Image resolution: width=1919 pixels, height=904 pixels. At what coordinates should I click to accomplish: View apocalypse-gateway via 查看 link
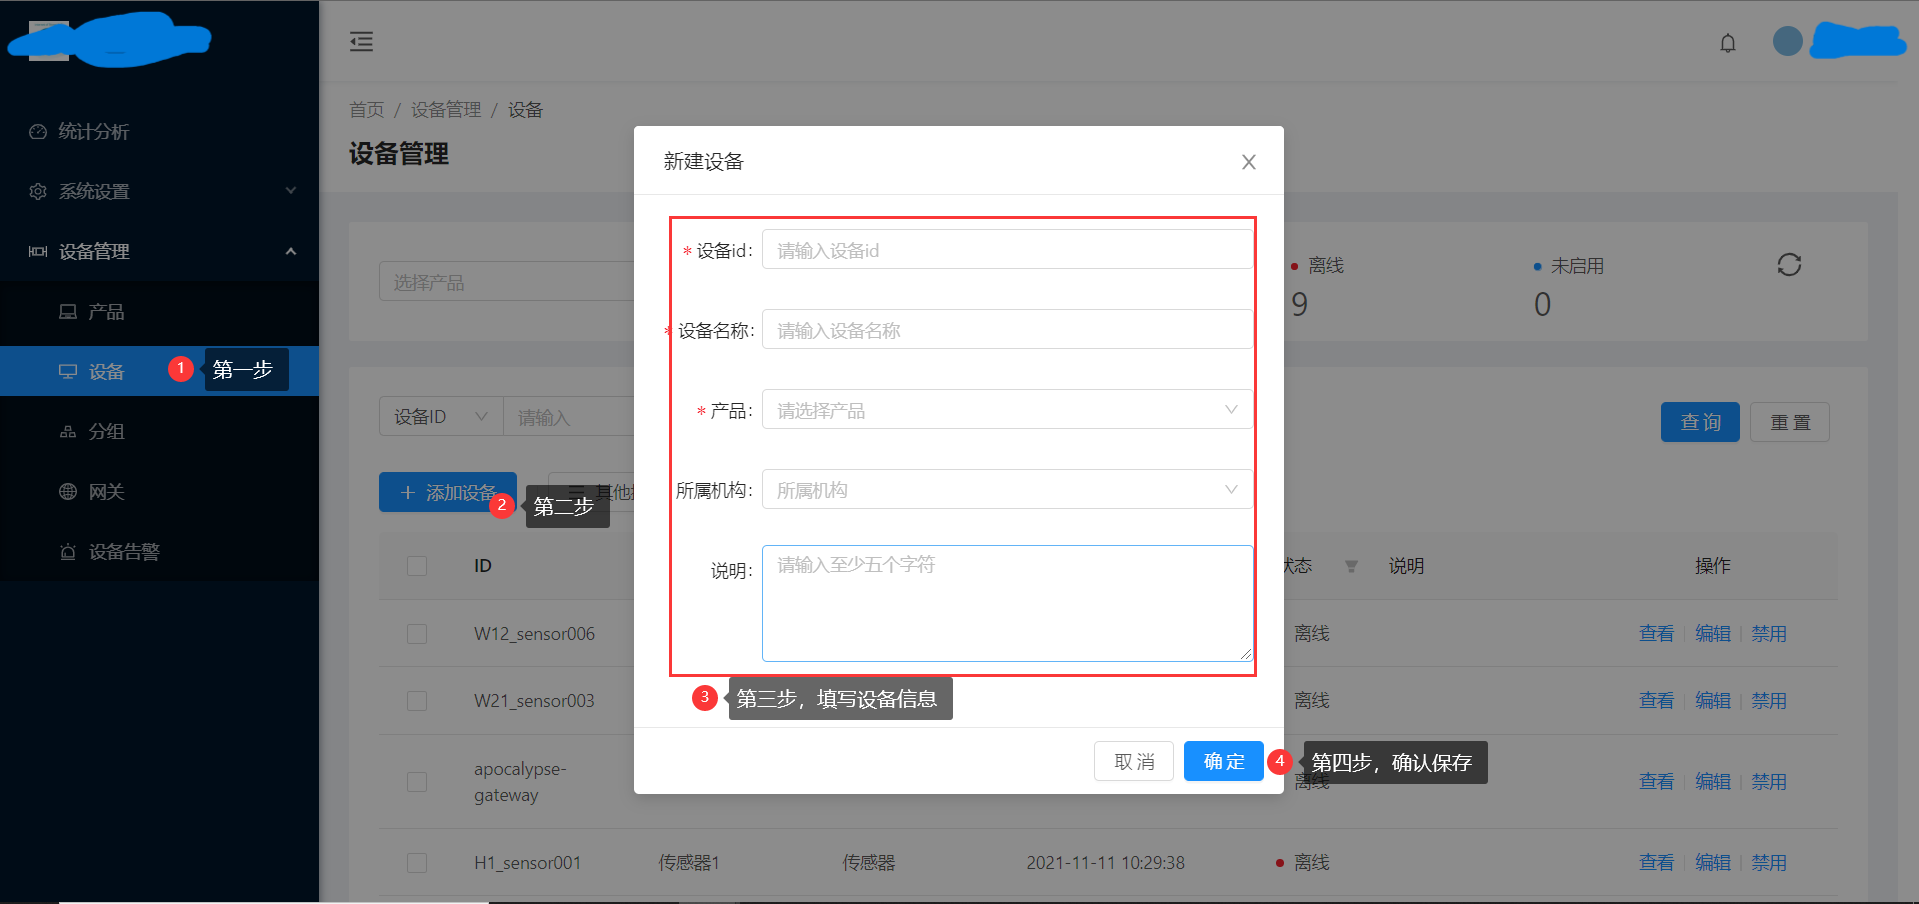tap(1656, 782)
